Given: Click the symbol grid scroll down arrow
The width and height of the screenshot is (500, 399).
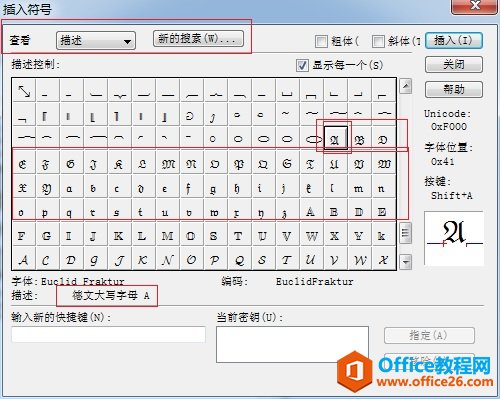Looking at the screenshot, I should point(405,262).
